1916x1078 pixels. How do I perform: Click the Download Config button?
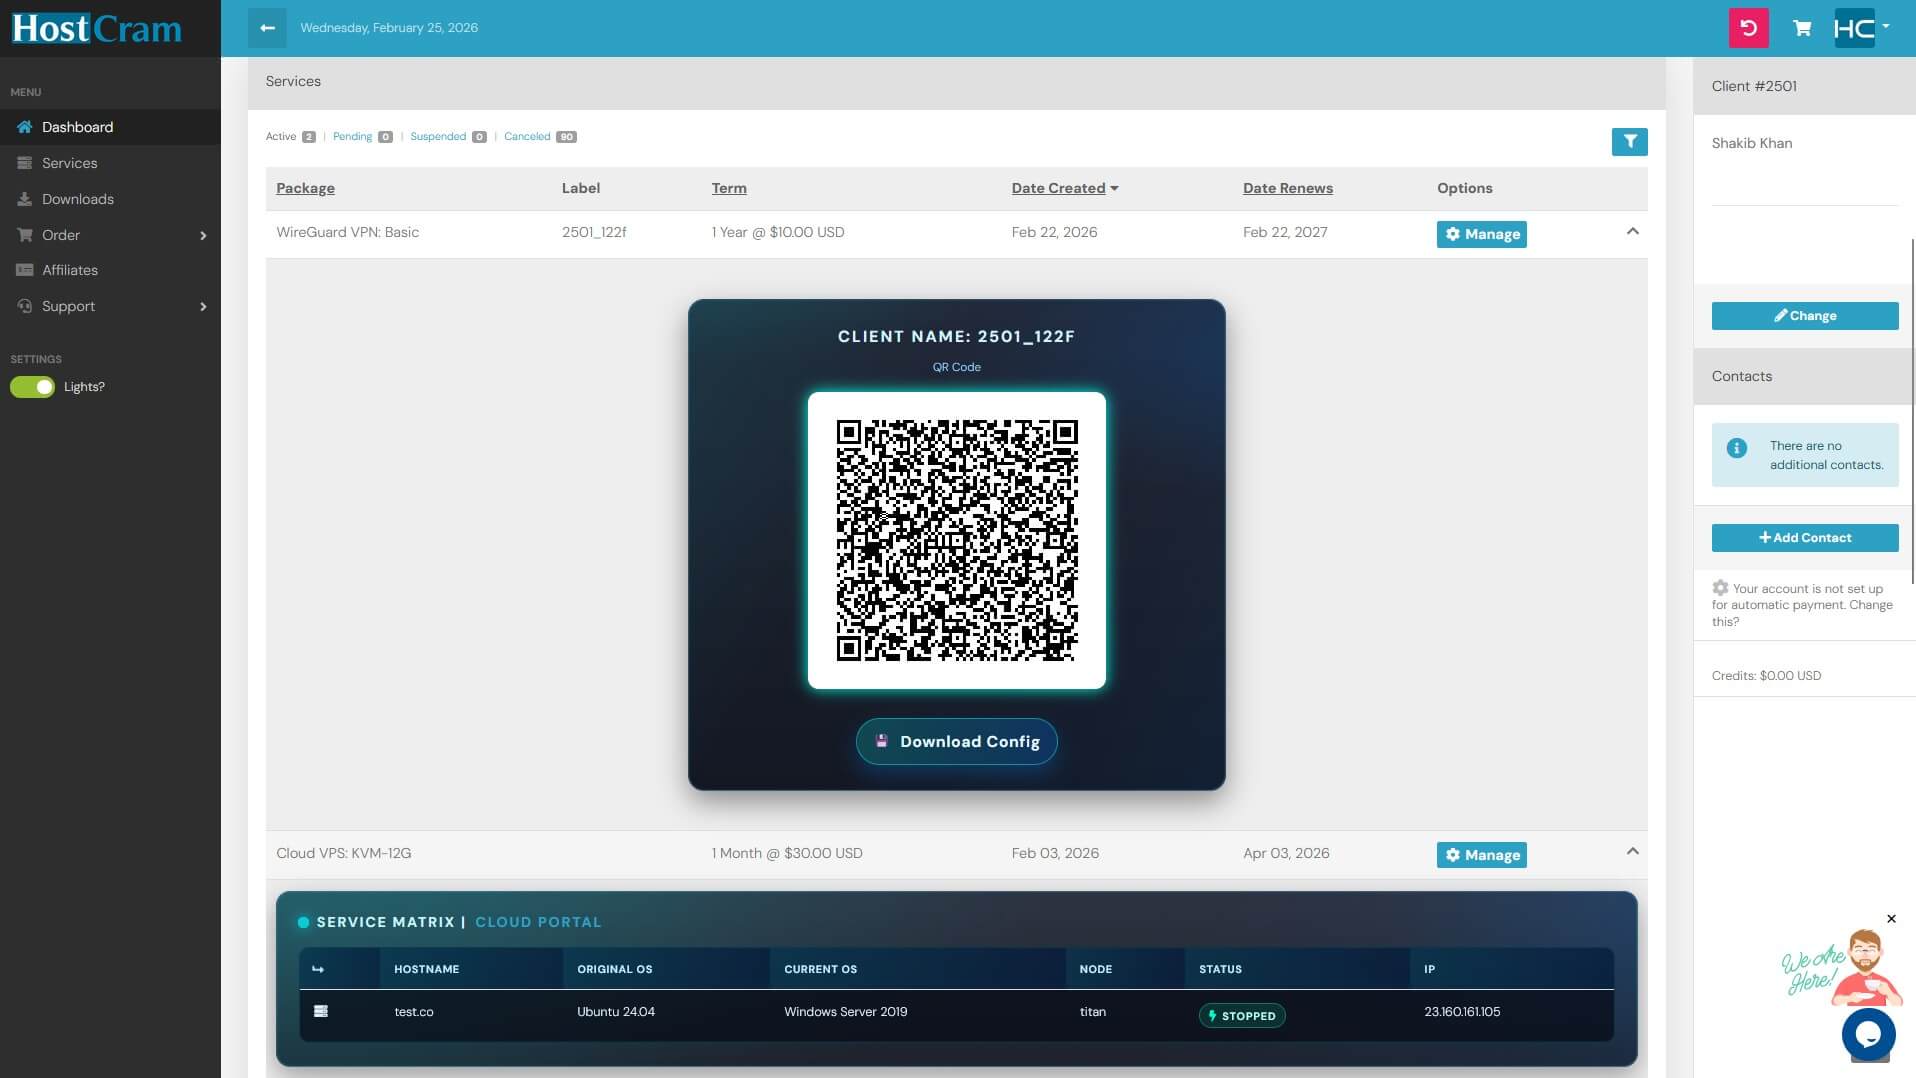click(x=956, y=742)
